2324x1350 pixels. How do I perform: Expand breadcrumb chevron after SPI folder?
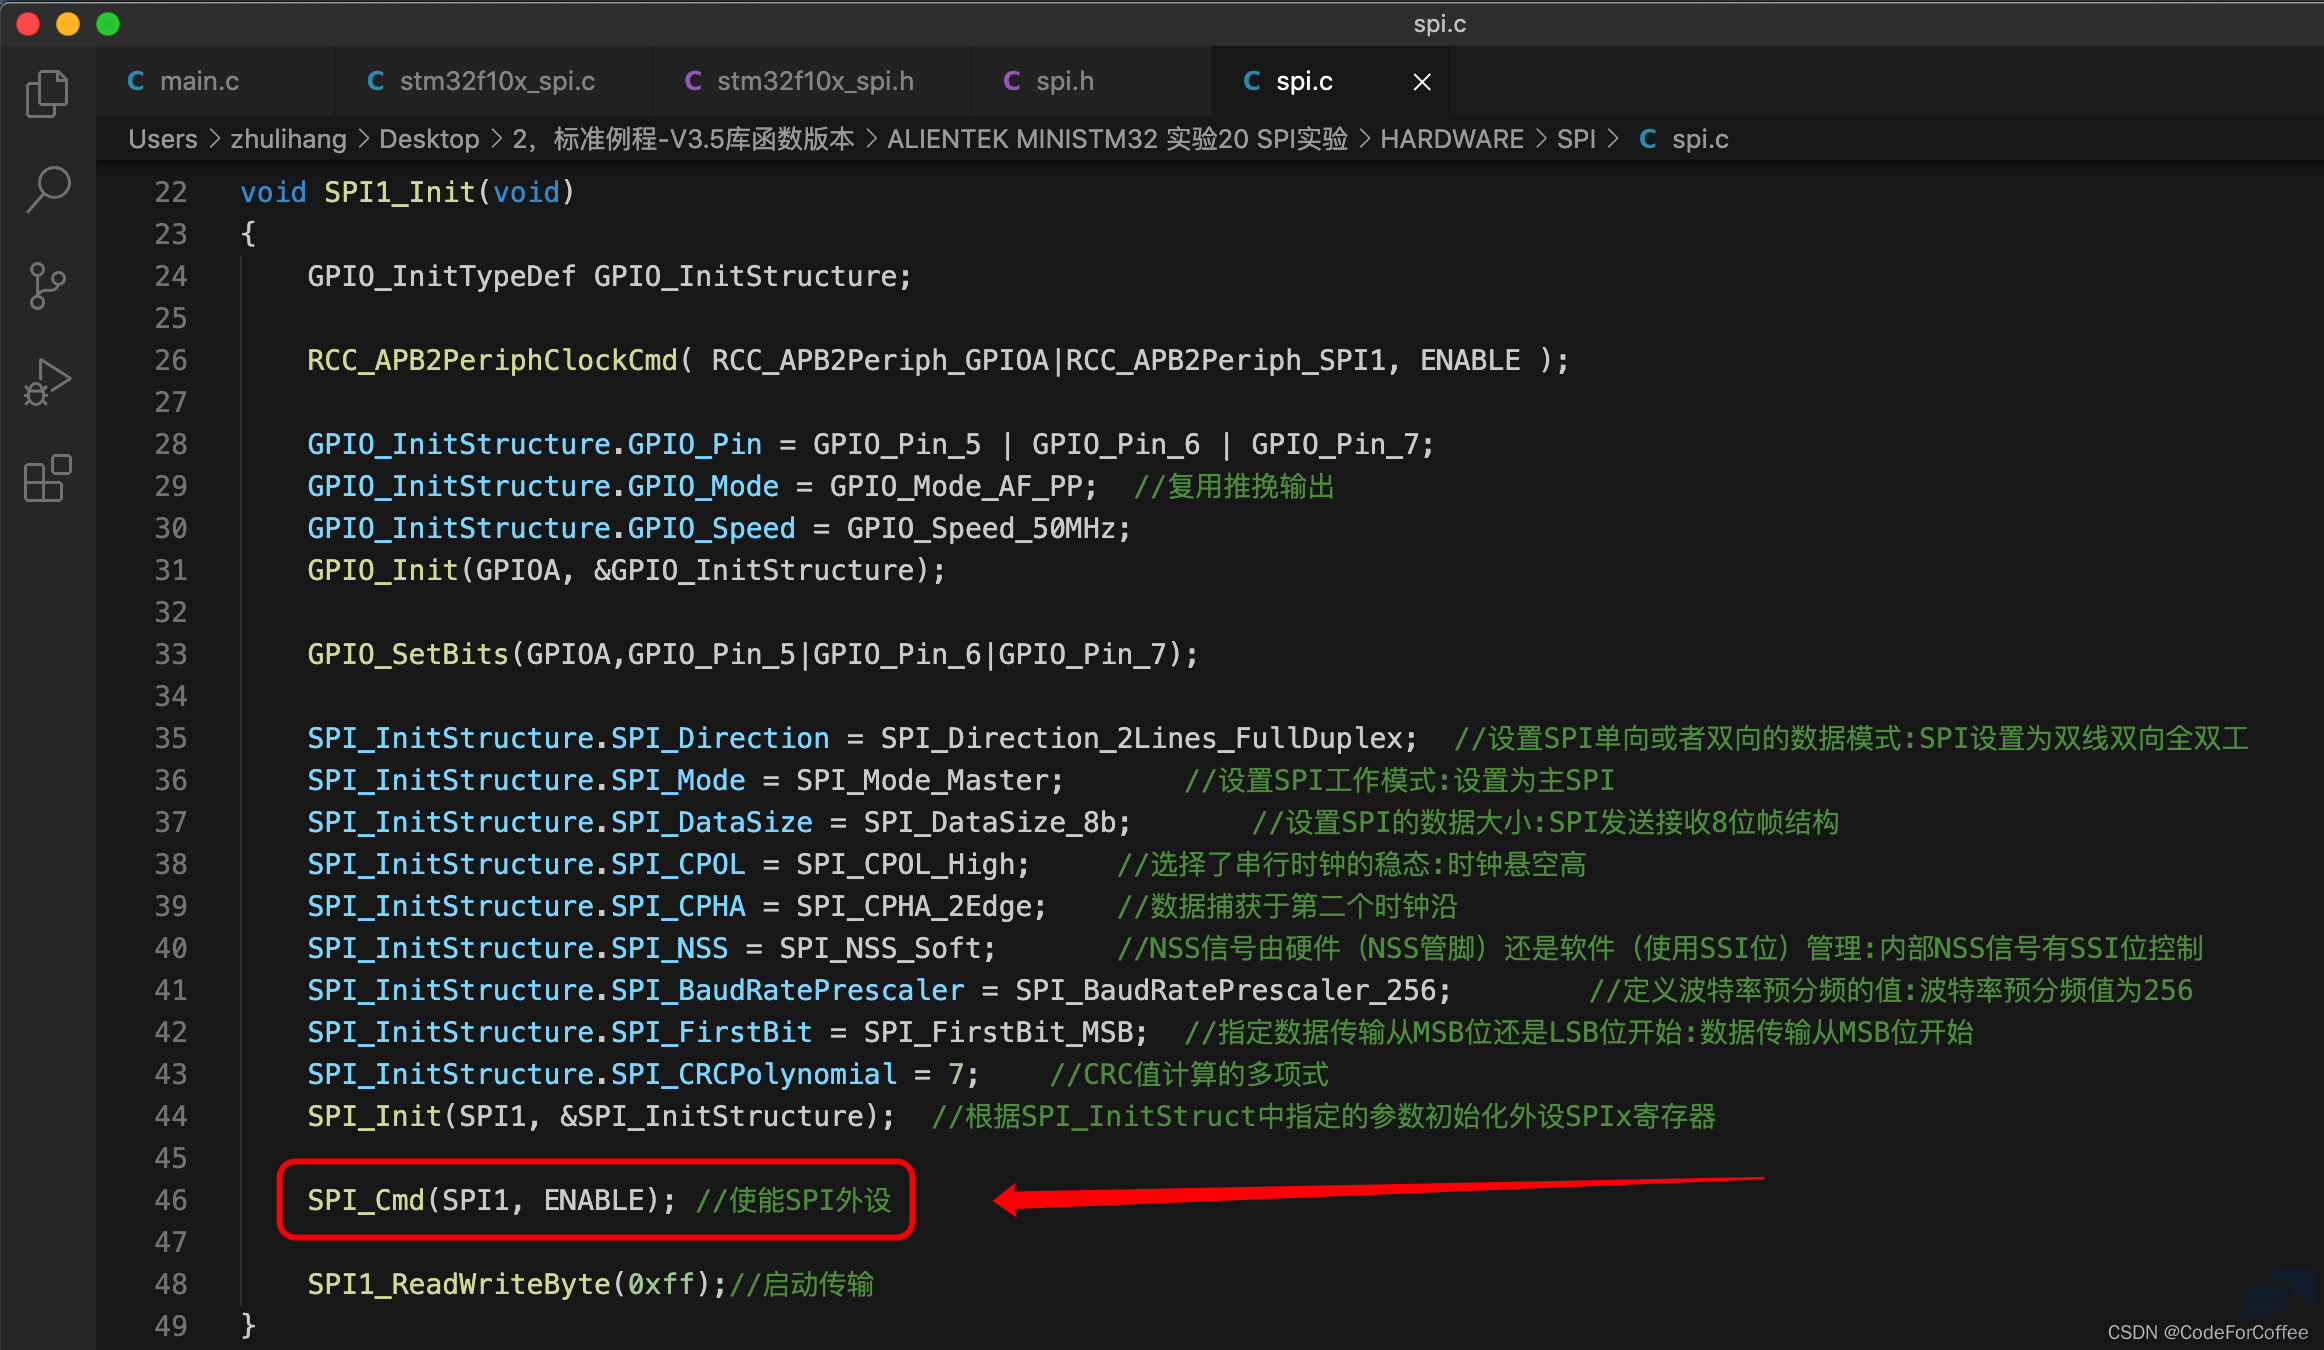click(x=1613, y=139)
